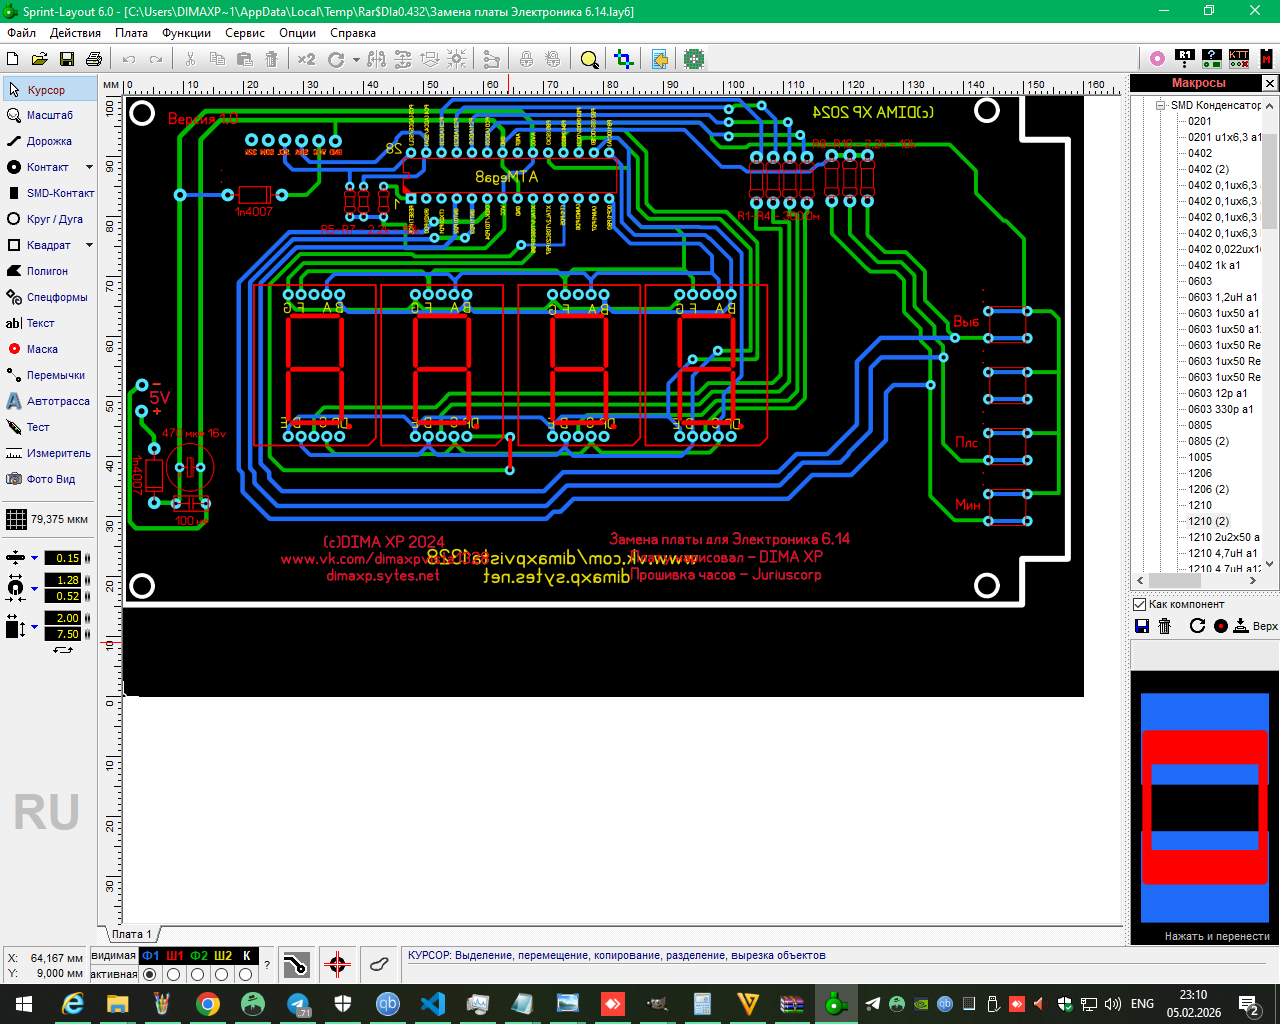Activate the Автотрасса autoroute tool
Image resolution: width=1280 pixels, height=1024 pixels.
(57, 401)
